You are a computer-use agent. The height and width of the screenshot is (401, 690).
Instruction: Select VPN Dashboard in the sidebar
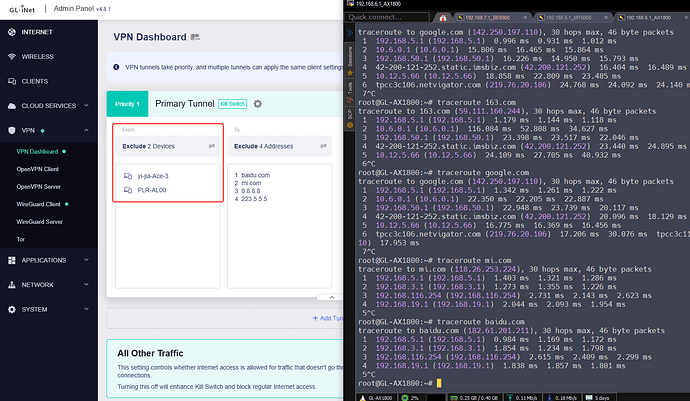pos(37,151)
